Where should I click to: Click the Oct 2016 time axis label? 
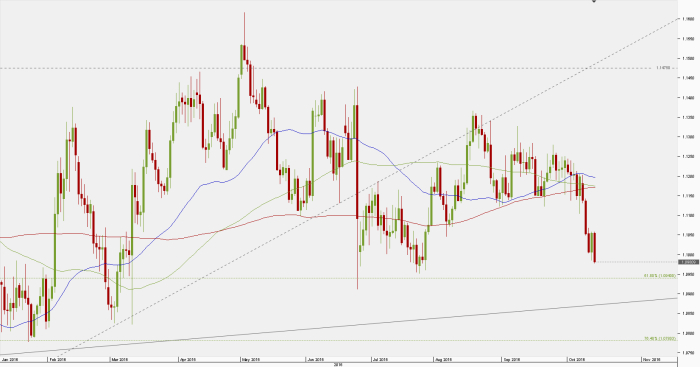(577, 359)
